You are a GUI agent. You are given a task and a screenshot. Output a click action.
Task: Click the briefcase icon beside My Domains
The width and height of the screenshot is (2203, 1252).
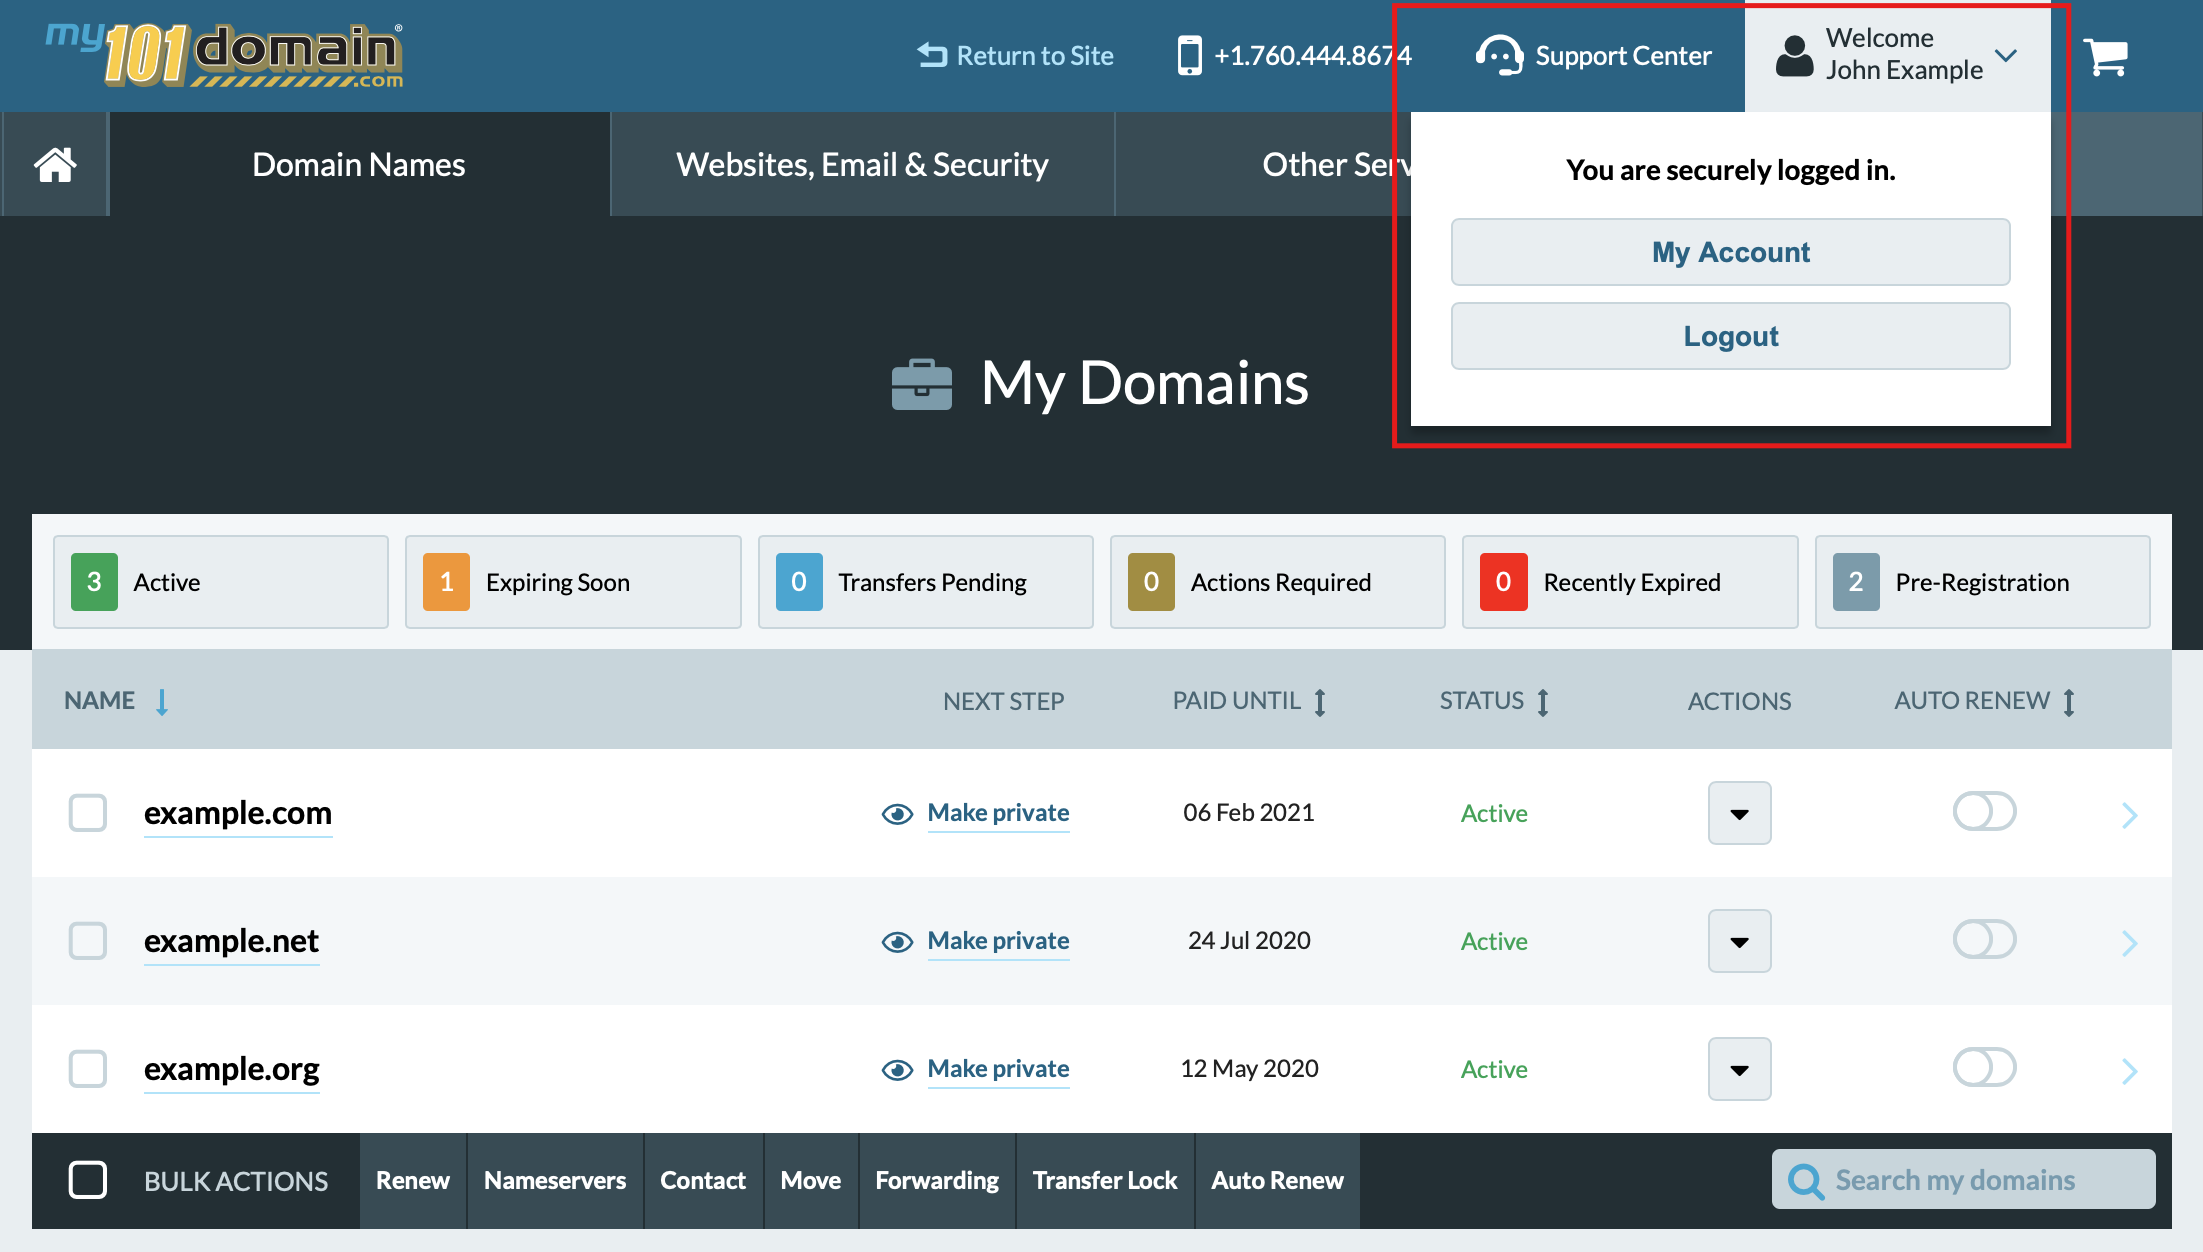[x=921, y=384]
